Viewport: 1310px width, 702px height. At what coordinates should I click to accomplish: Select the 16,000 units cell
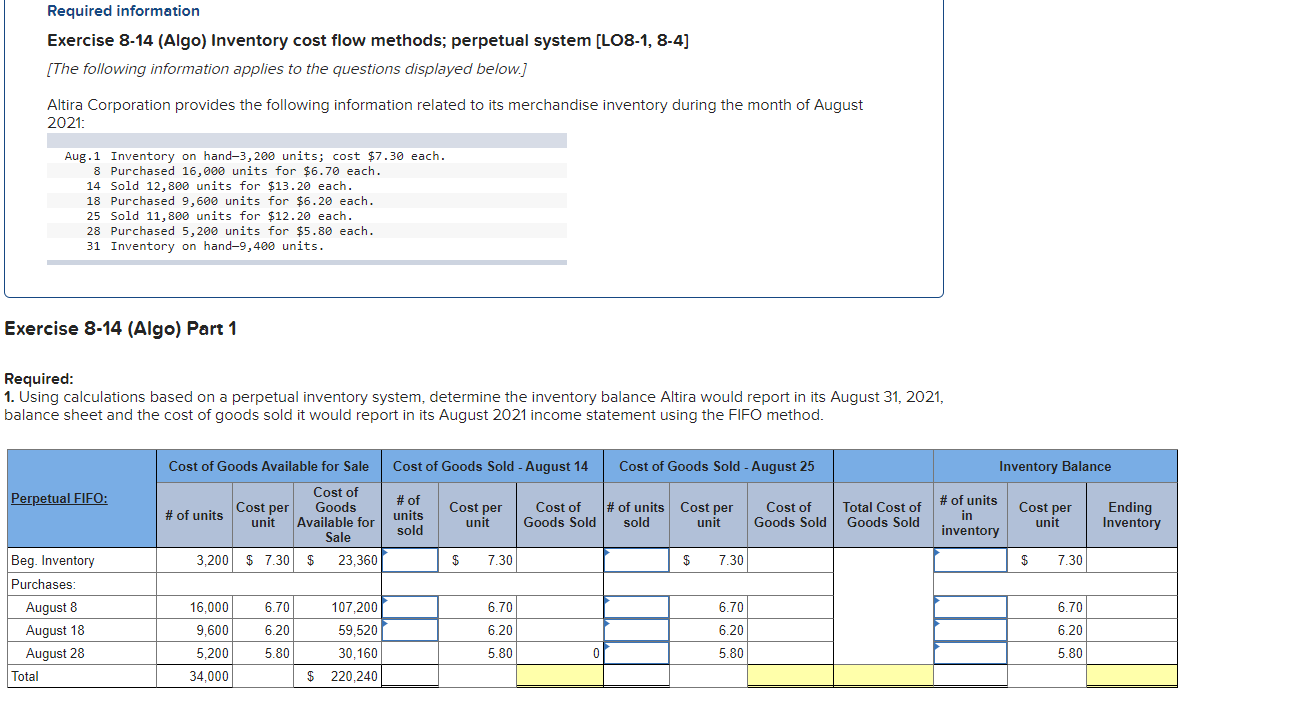click(196, 607)
